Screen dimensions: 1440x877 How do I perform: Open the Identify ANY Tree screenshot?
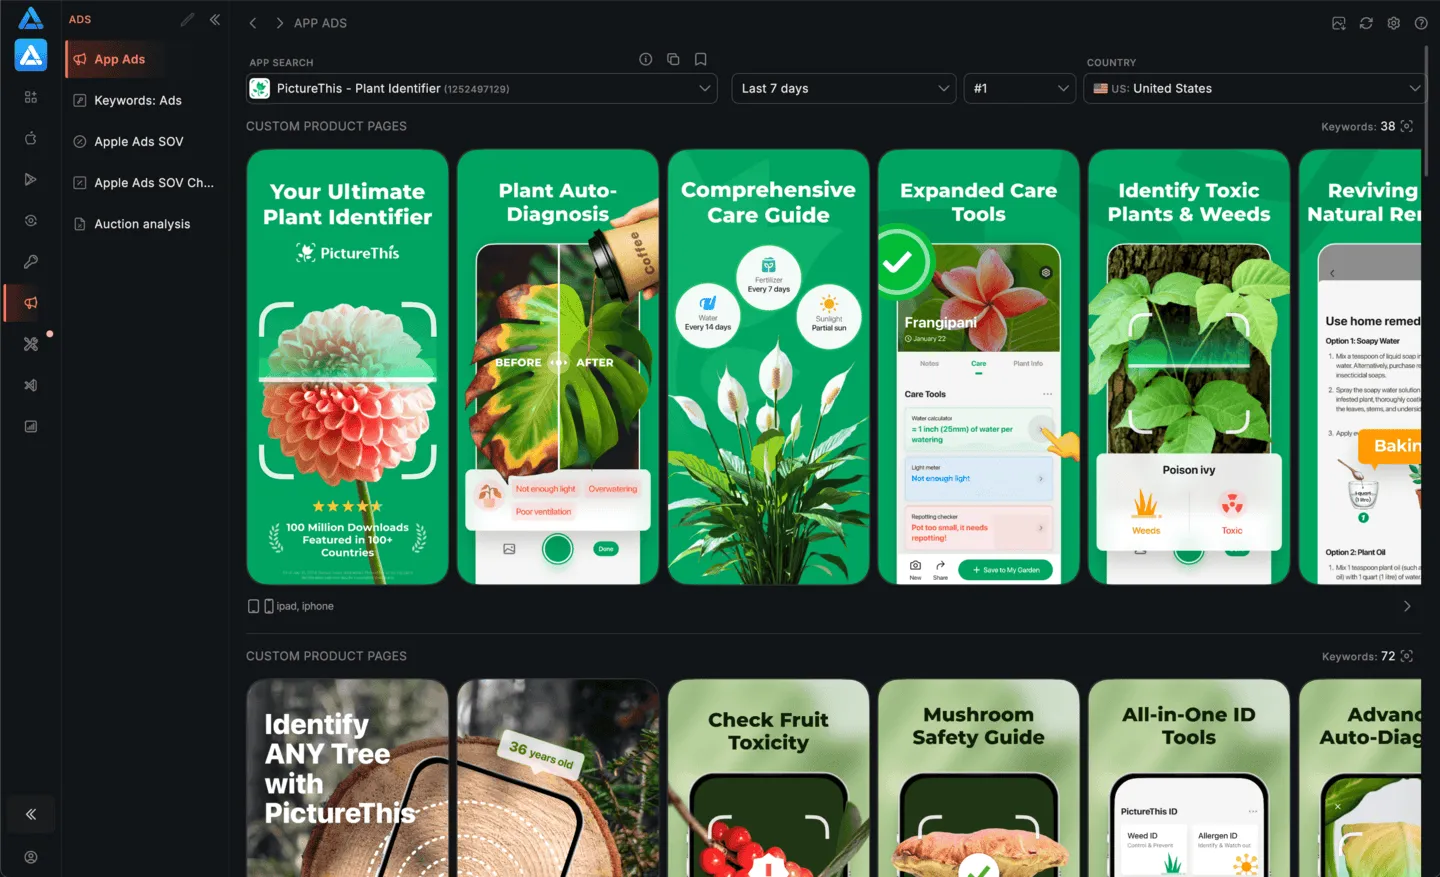(x=347, y=778)
